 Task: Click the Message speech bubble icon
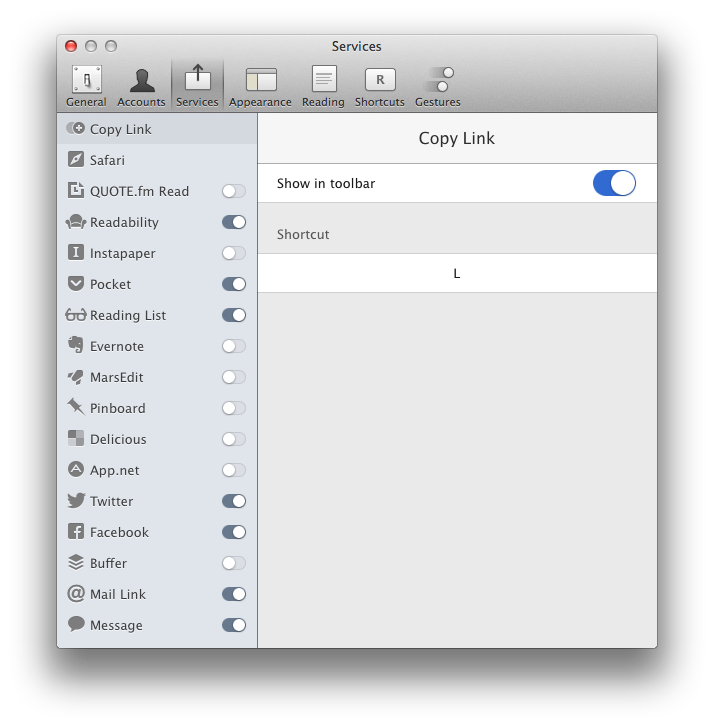(x=76, y=624)
